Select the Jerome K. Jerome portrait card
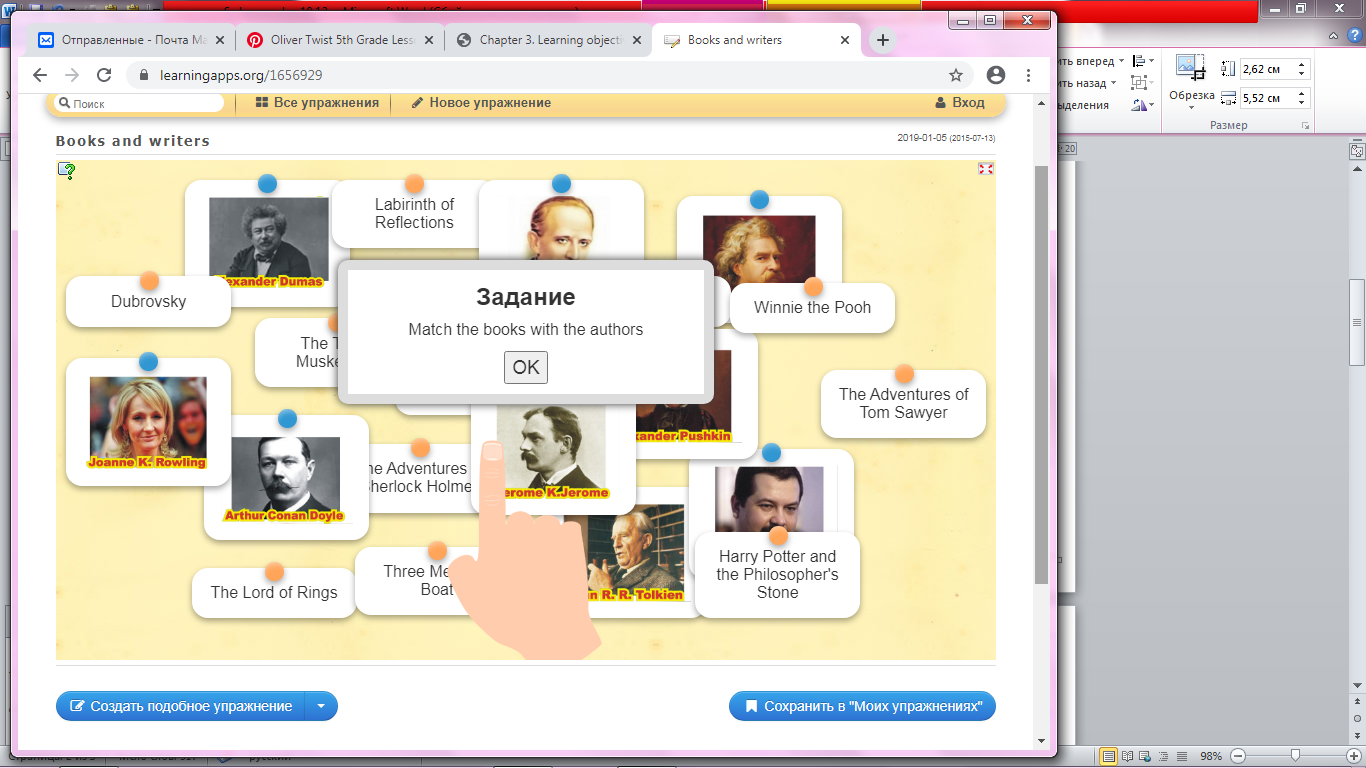1366x768 pixels. click(x=553, y=452)
